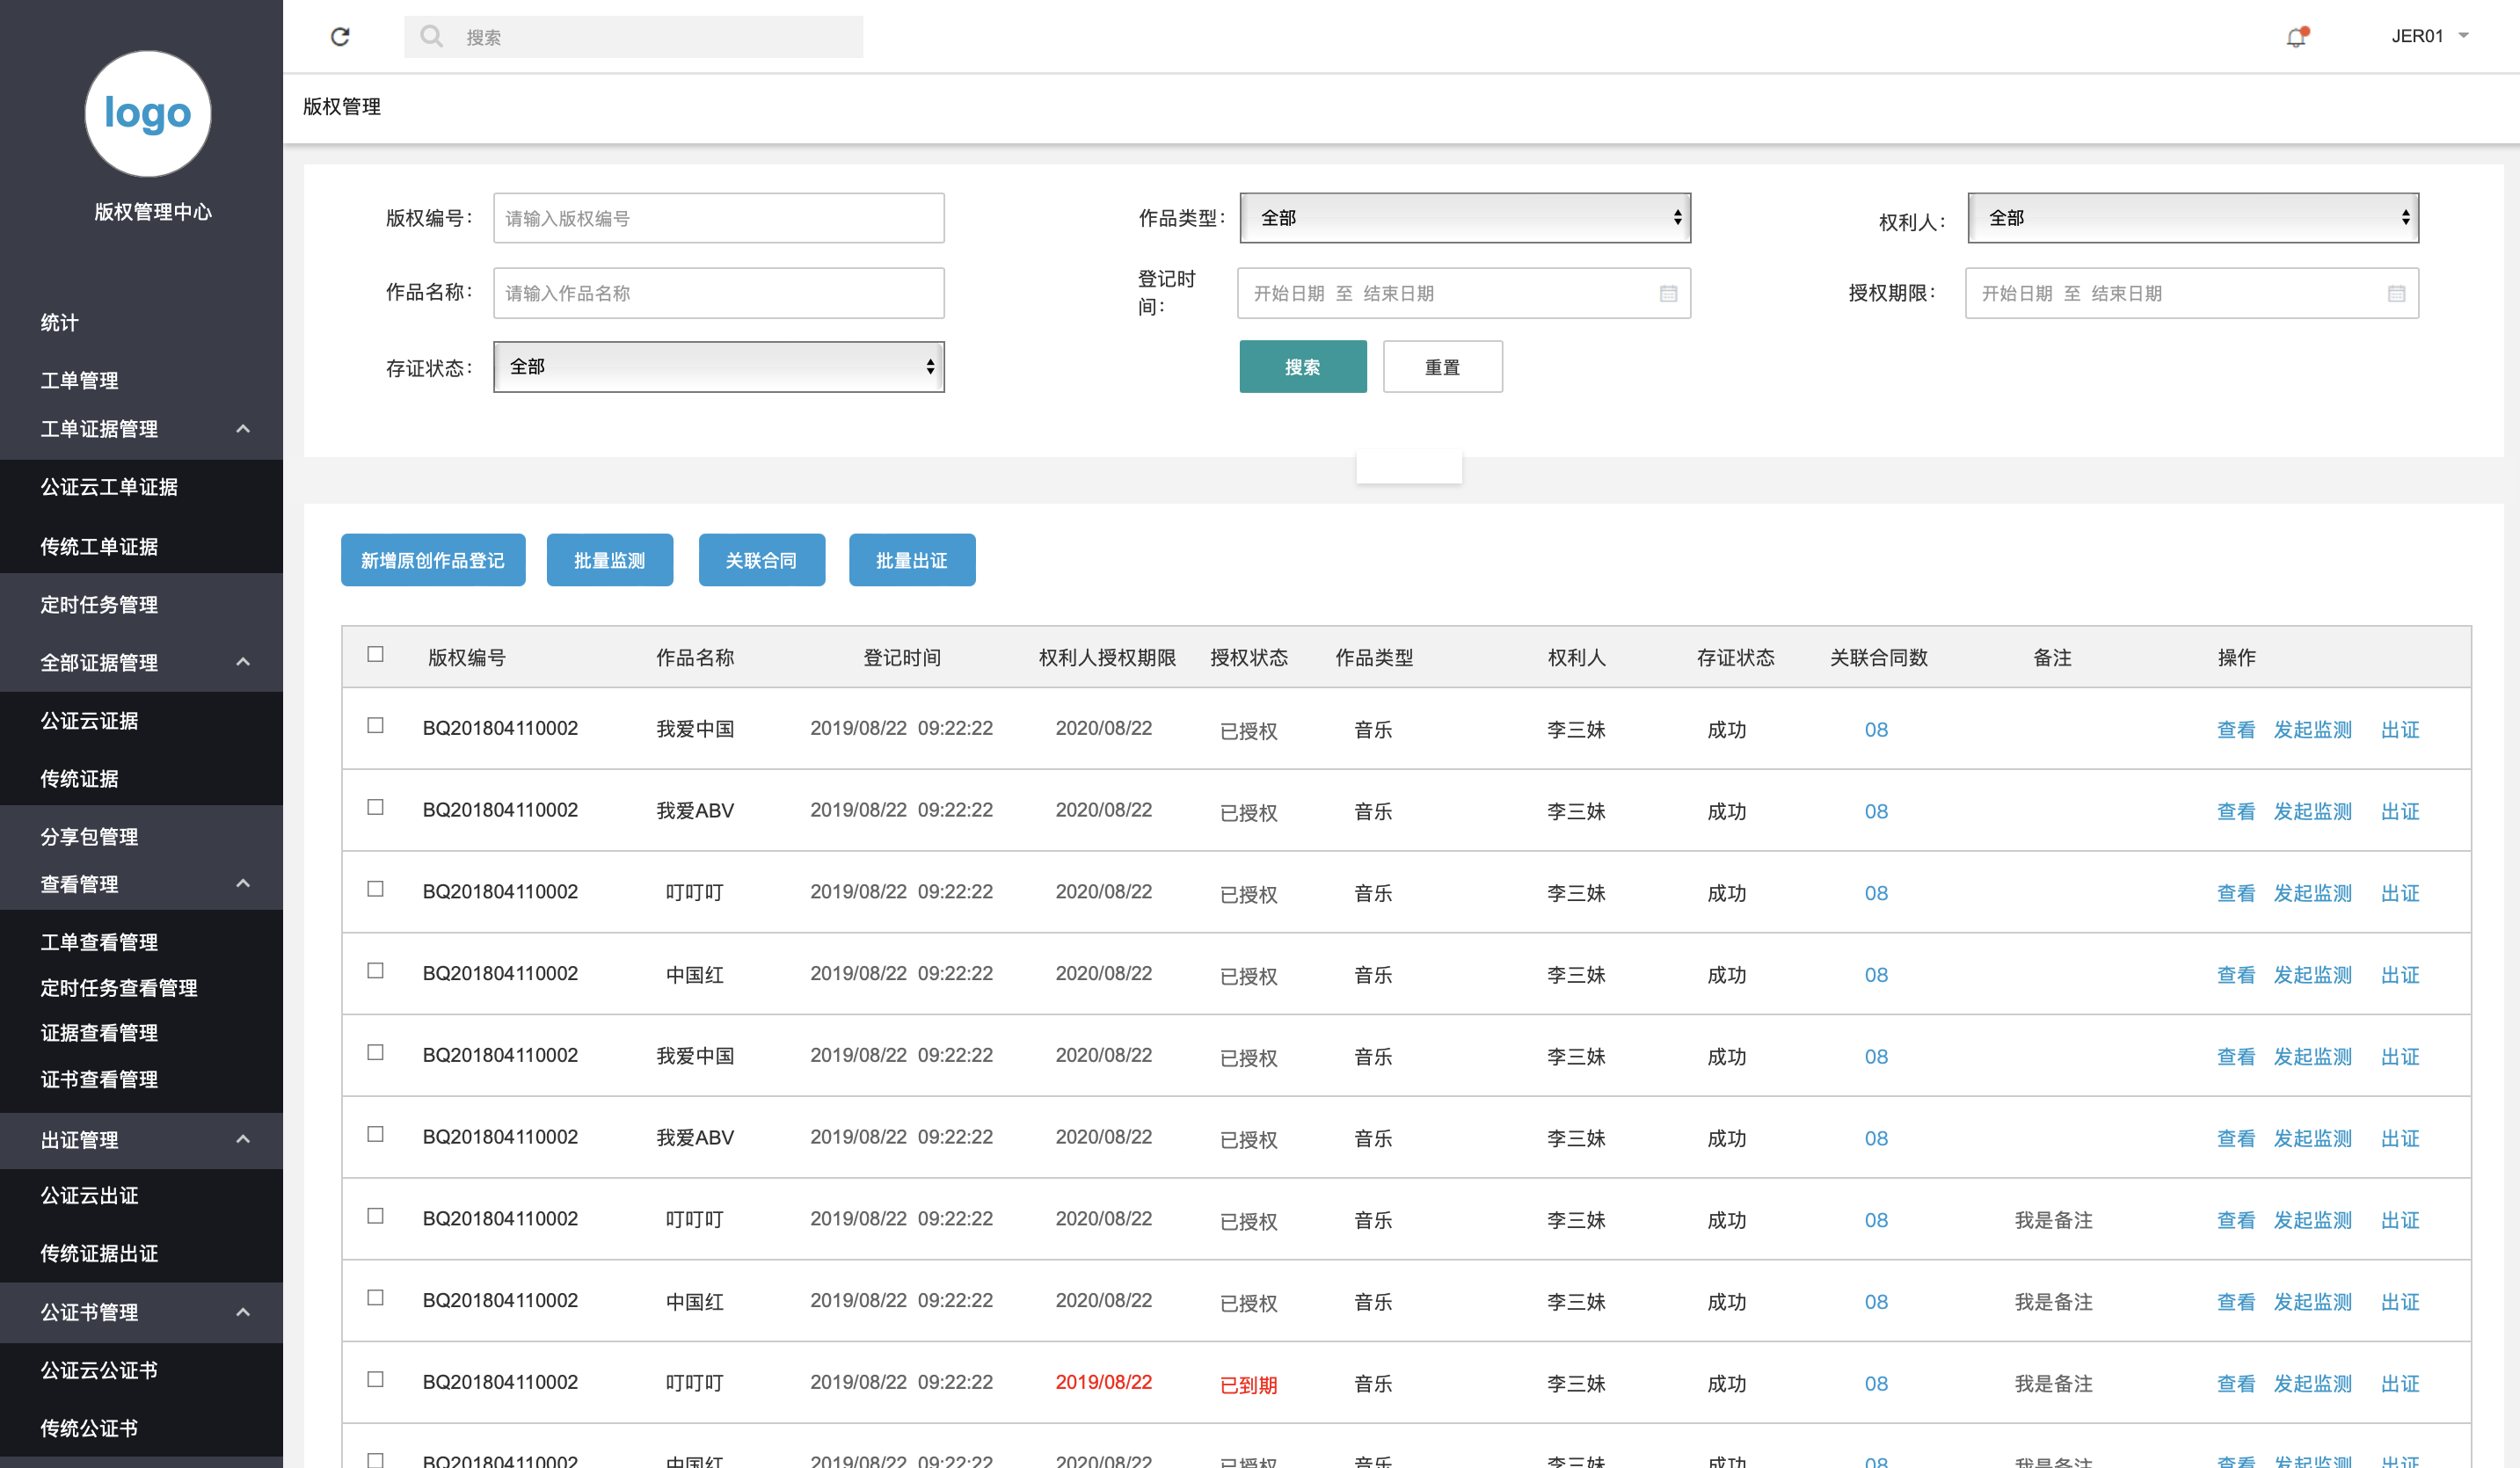Check the row checkbox for first 我爱ABV

click(375, 807)
